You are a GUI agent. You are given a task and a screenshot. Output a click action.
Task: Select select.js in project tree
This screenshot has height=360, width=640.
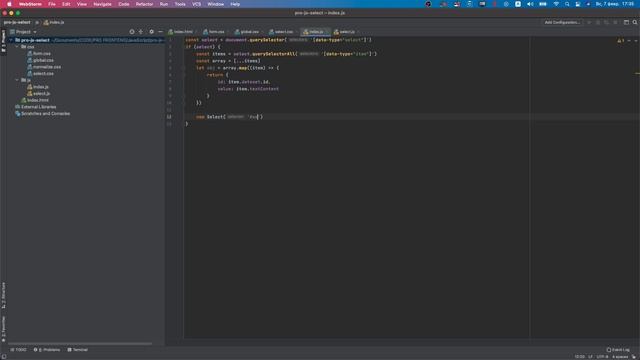[x=38, y=94]
